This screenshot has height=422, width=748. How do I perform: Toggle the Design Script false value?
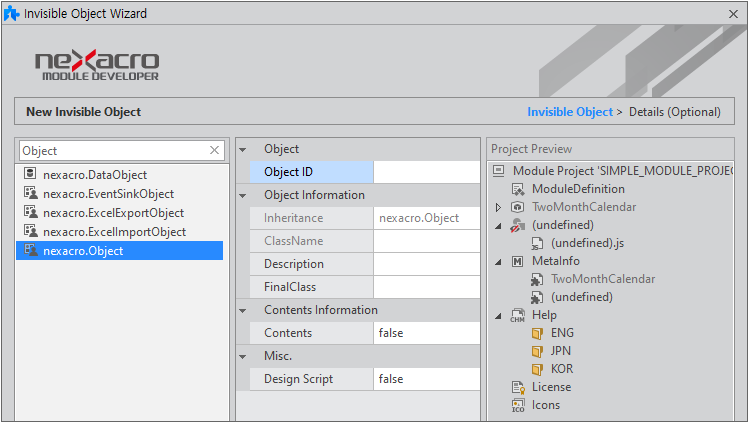pyautogui.click(x=425, y=379)
